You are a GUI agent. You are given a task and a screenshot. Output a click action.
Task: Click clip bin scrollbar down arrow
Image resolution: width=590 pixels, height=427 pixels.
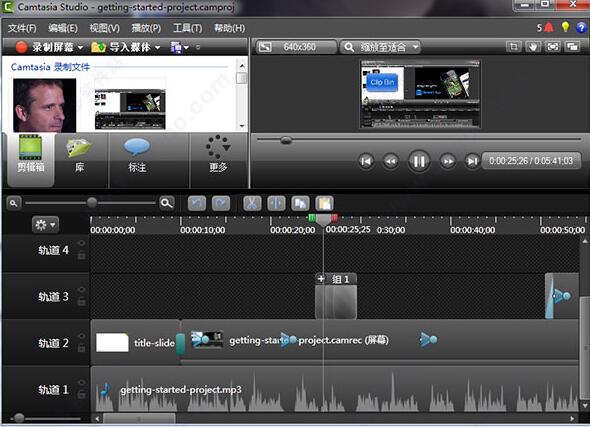[242, 126]
